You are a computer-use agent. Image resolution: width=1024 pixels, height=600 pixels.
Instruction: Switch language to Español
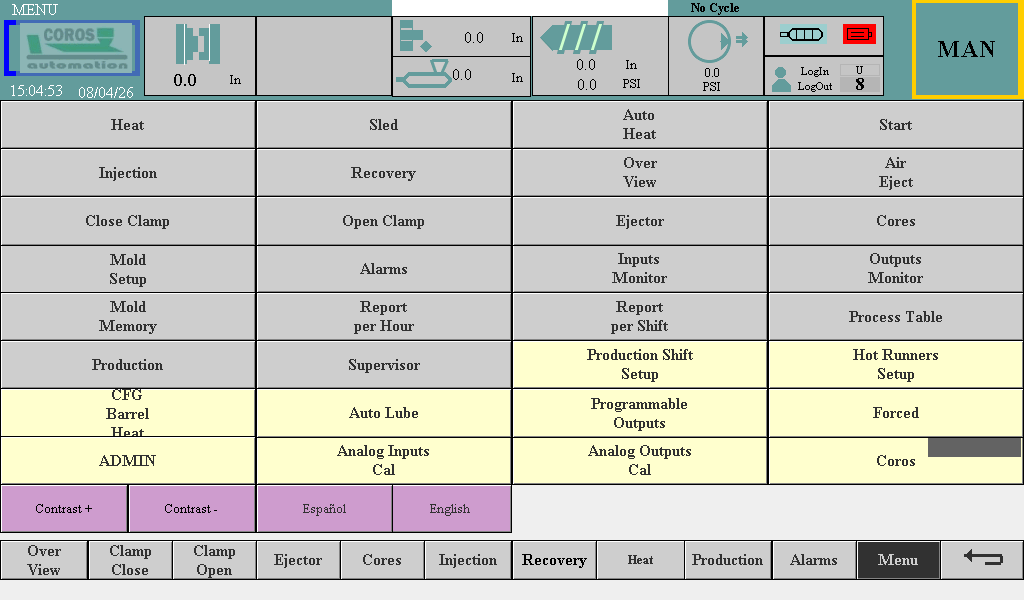pos(324,509)
